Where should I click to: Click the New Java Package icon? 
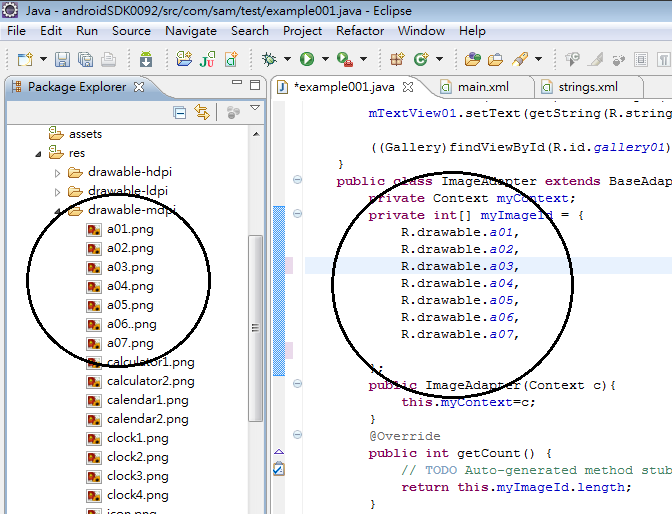pos(397,60)
